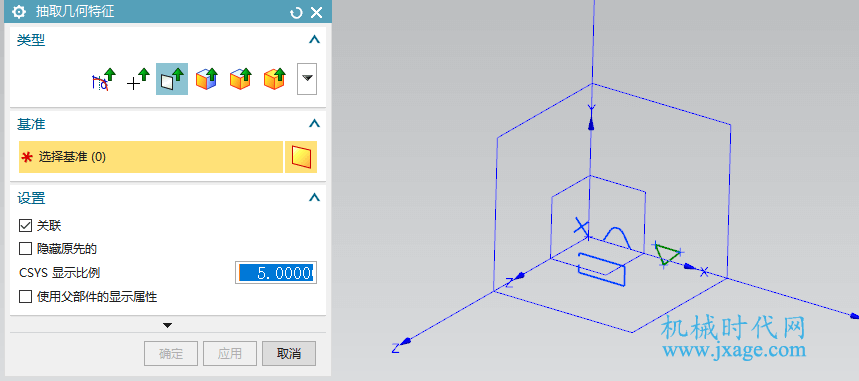Click the select datum plane icon
The height and width of the screenshot is (381, 859).
(301, 157)
